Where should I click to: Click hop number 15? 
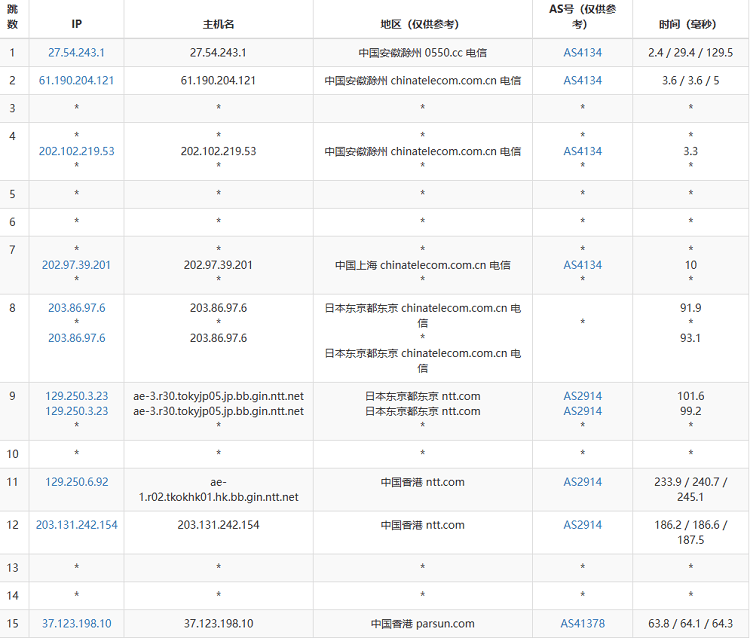(x=13, y=624)
